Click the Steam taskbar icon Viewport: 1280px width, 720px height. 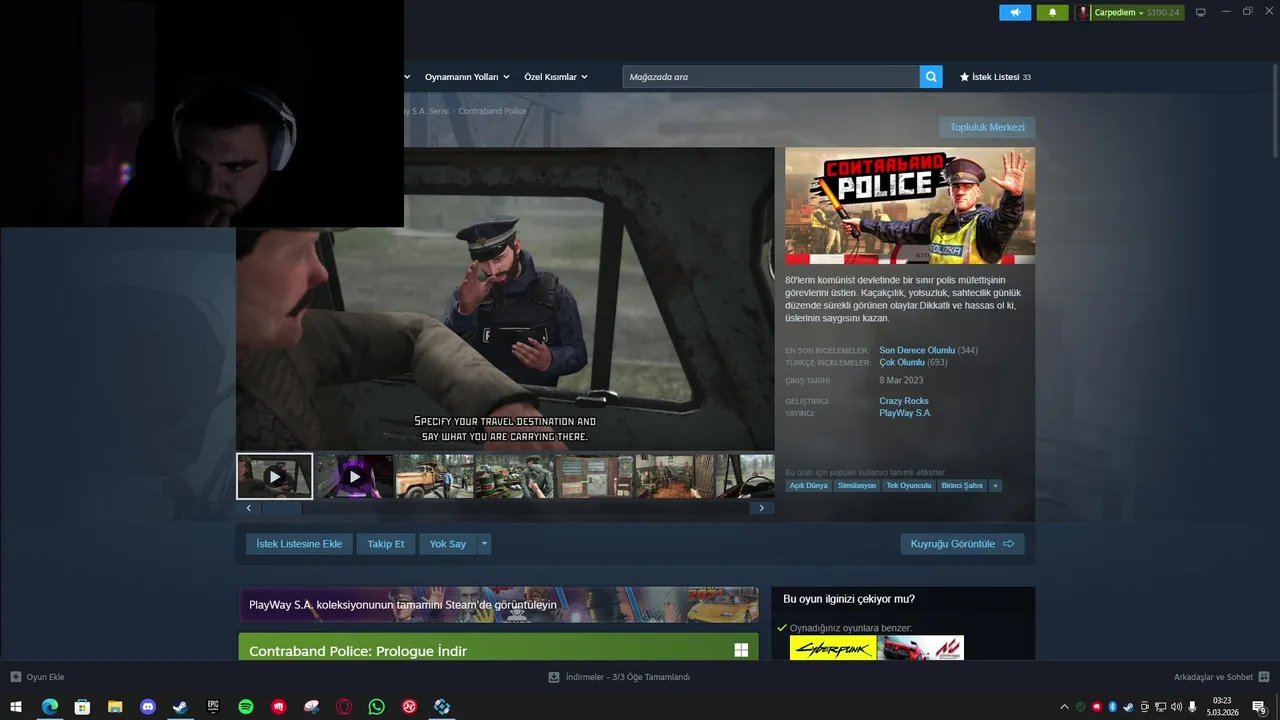(180, 707)
